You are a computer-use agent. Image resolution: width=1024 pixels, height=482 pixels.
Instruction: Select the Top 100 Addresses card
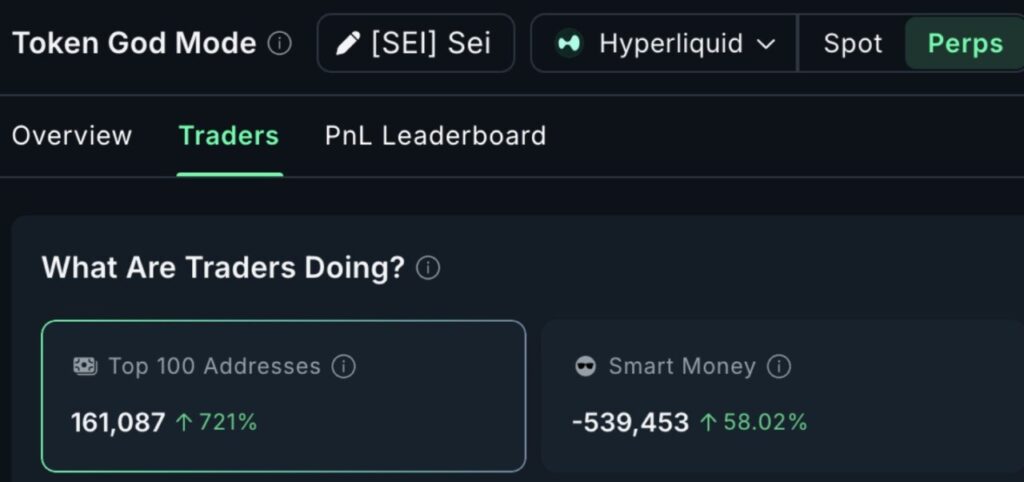283,396
